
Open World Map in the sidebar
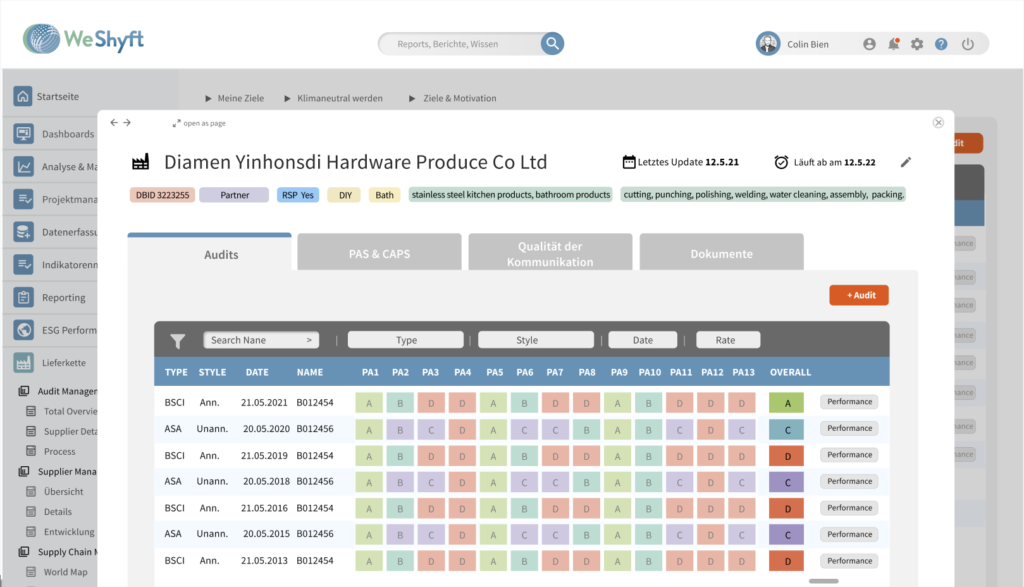[57, 572]
